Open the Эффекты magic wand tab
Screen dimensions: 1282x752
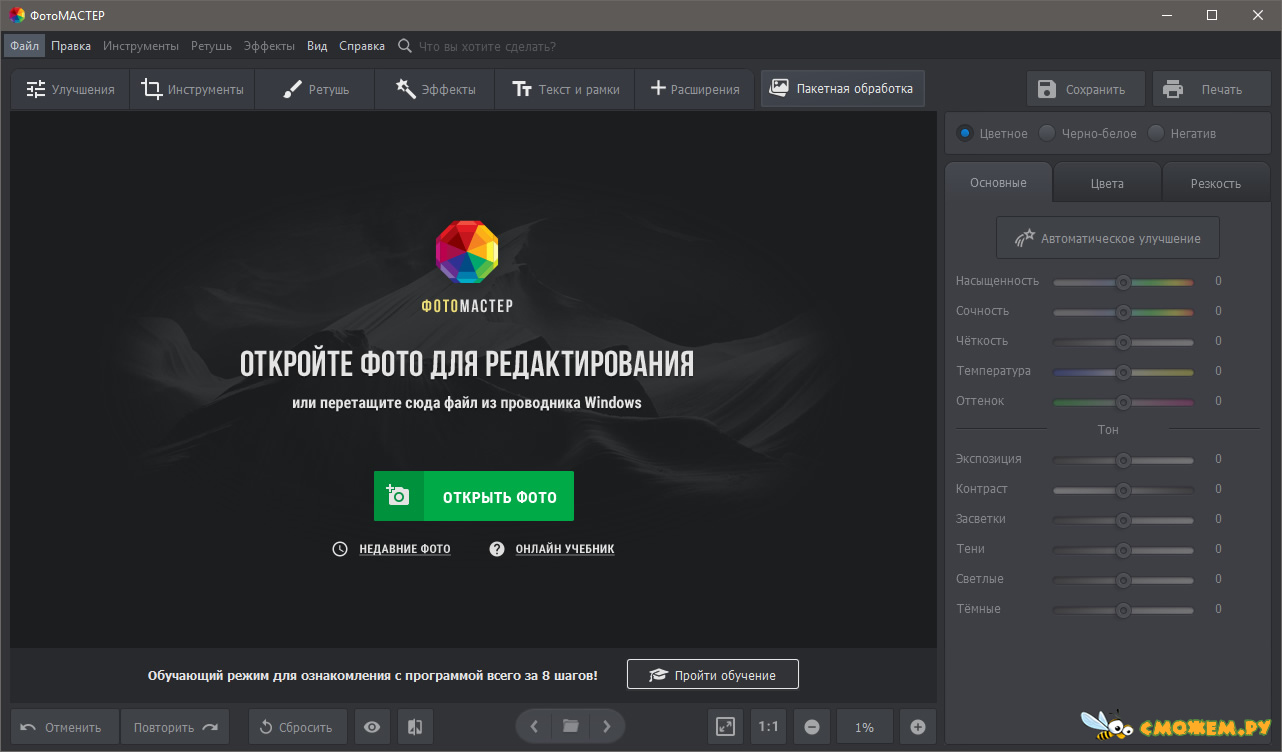click(x=435, y=89)
